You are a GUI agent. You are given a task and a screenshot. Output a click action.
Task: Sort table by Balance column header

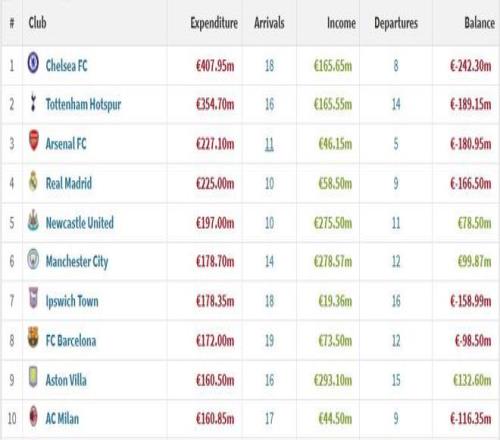tap(479, 23)
